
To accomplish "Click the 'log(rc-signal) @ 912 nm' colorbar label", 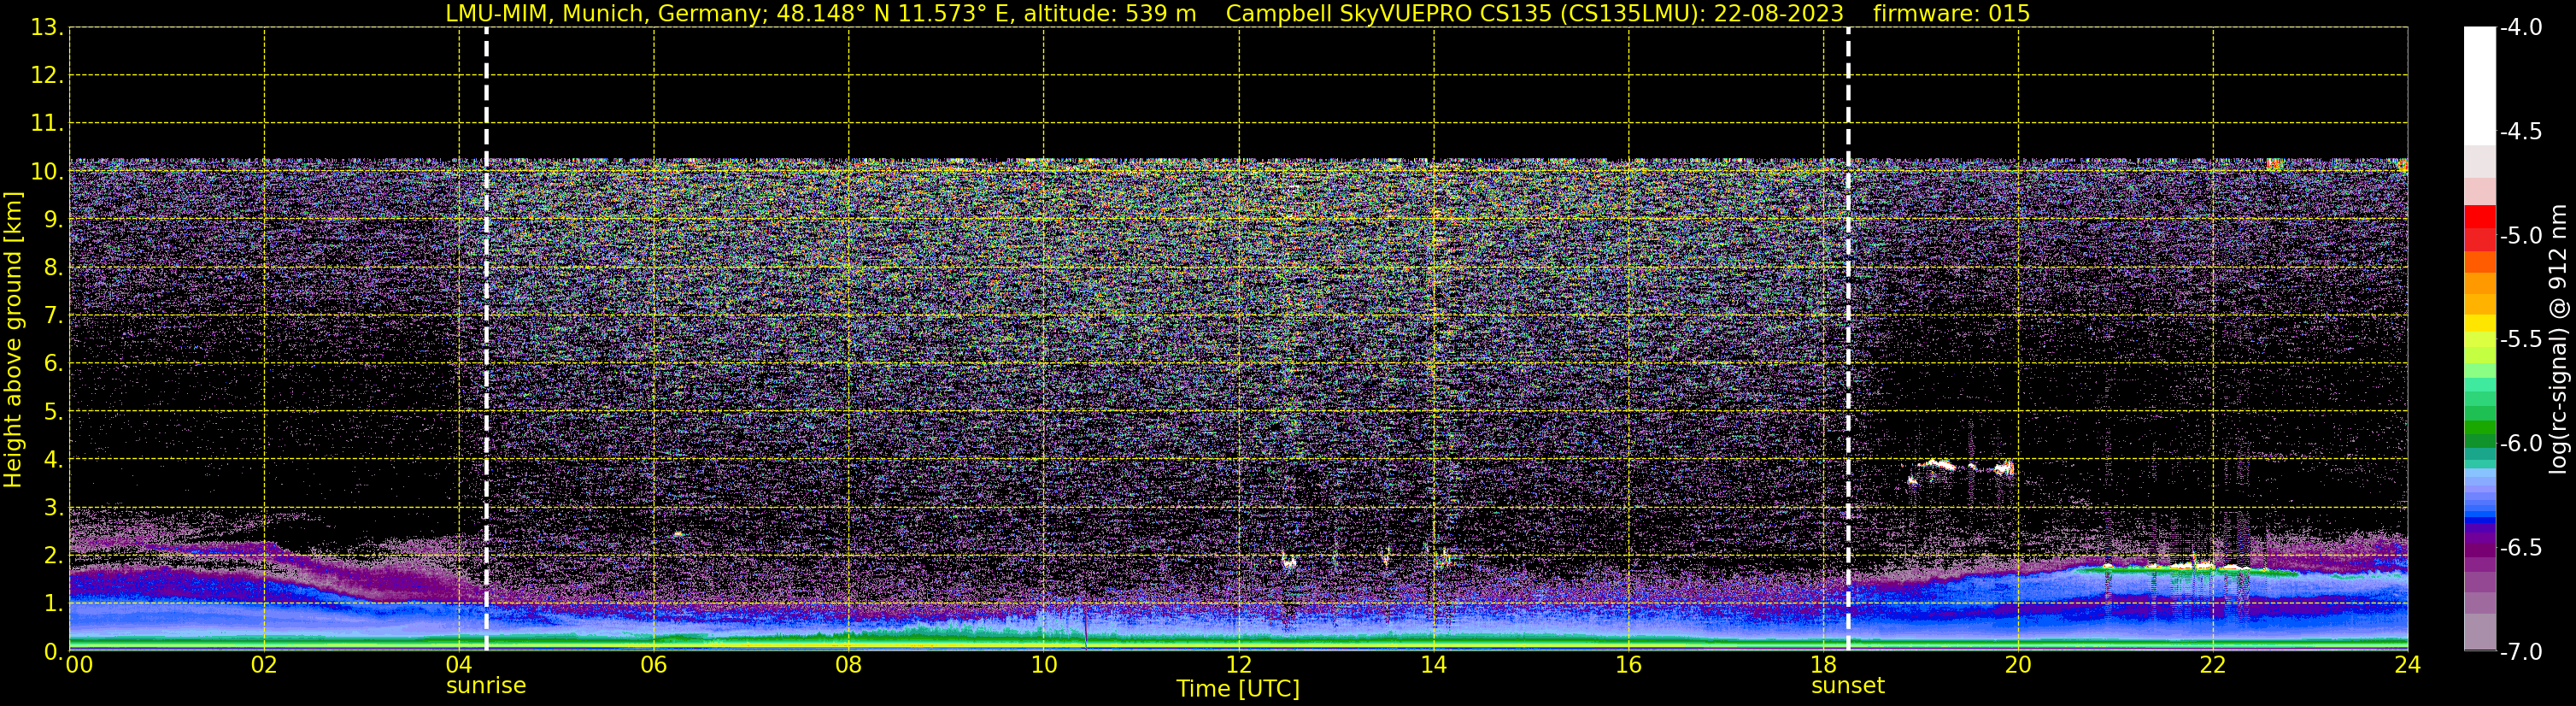I will coord(2558,339).
